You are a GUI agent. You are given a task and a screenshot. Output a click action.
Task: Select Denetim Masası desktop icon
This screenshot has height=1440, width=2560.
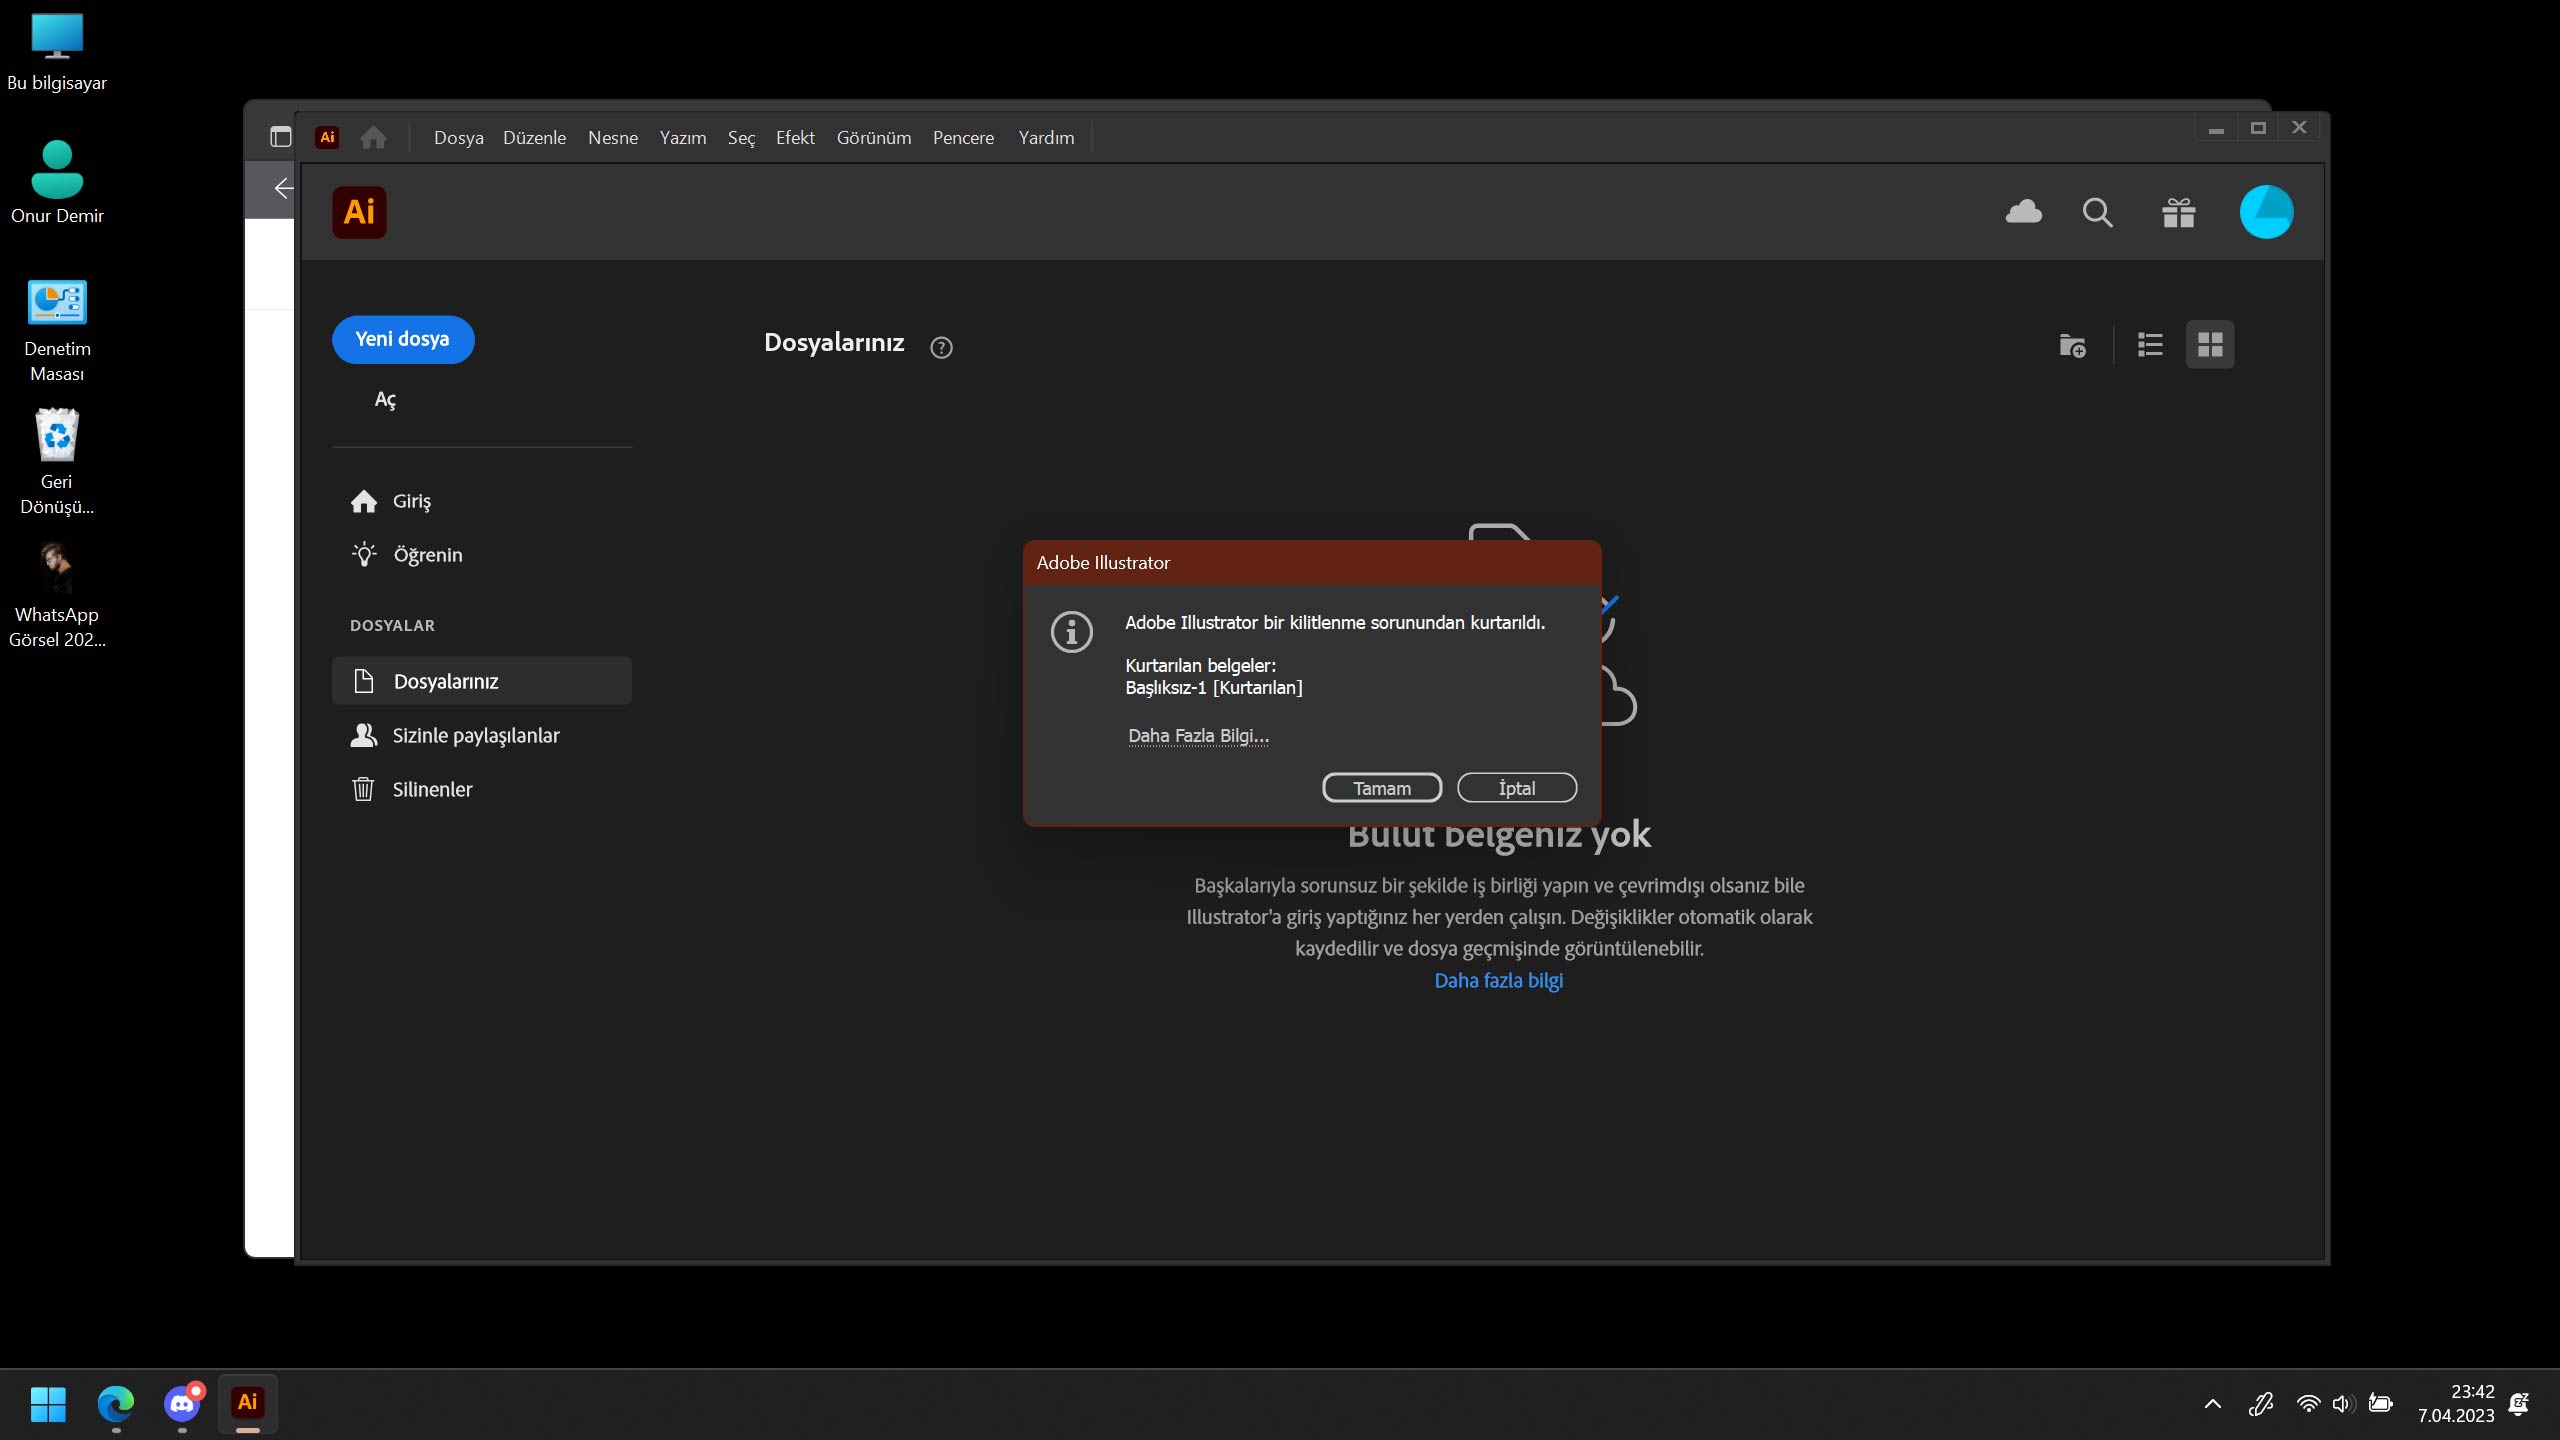57,331
